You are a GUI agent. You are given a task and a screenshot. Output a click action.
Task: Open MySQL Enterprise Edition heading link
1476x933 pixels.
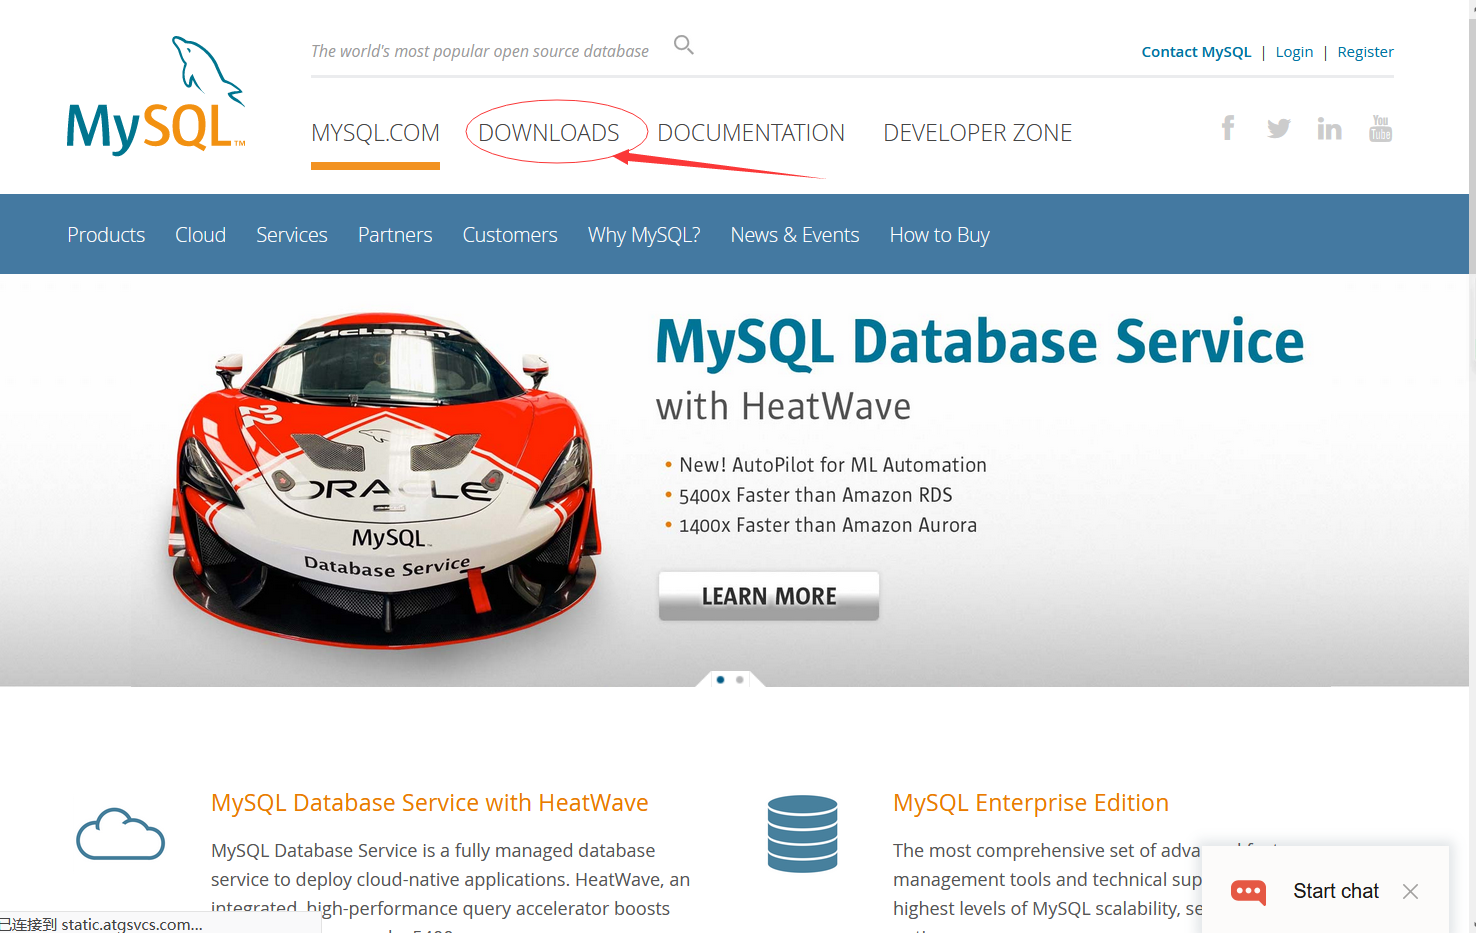pos(1031,803)
